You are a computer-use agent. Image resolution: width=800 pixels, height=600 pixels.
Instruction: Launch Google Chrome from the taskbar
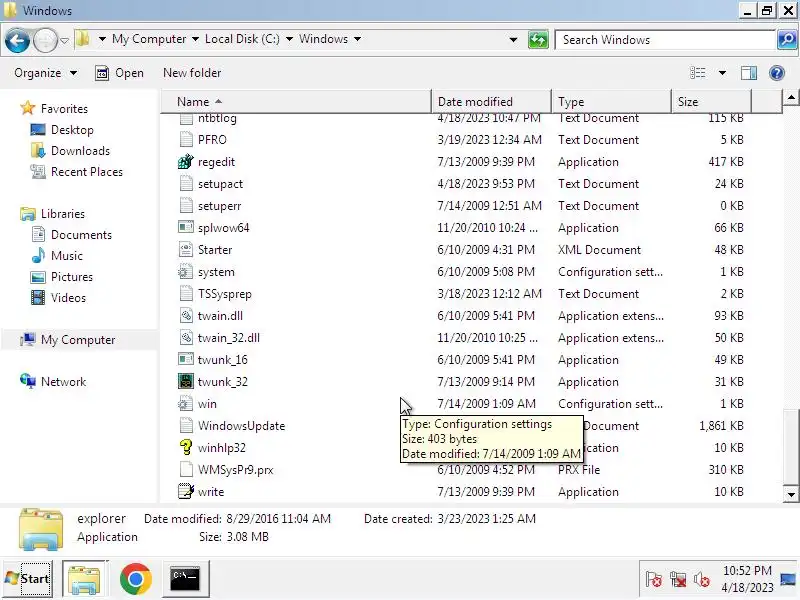click(135, 579)
